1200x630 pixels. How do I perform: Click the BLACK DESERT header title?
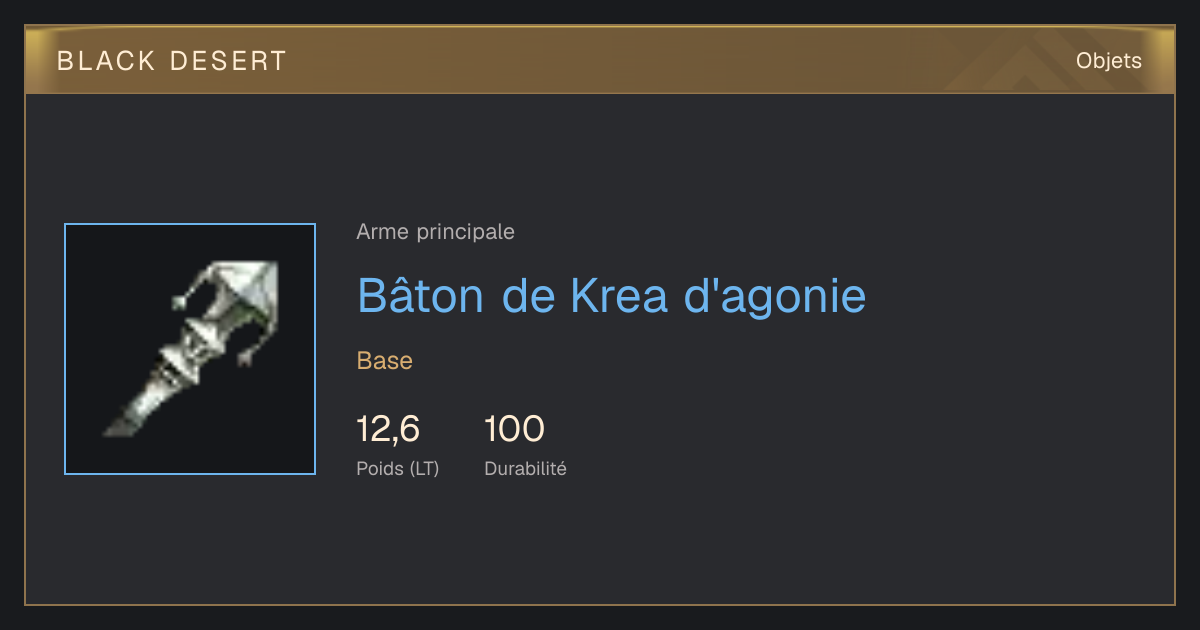point(172,61)
